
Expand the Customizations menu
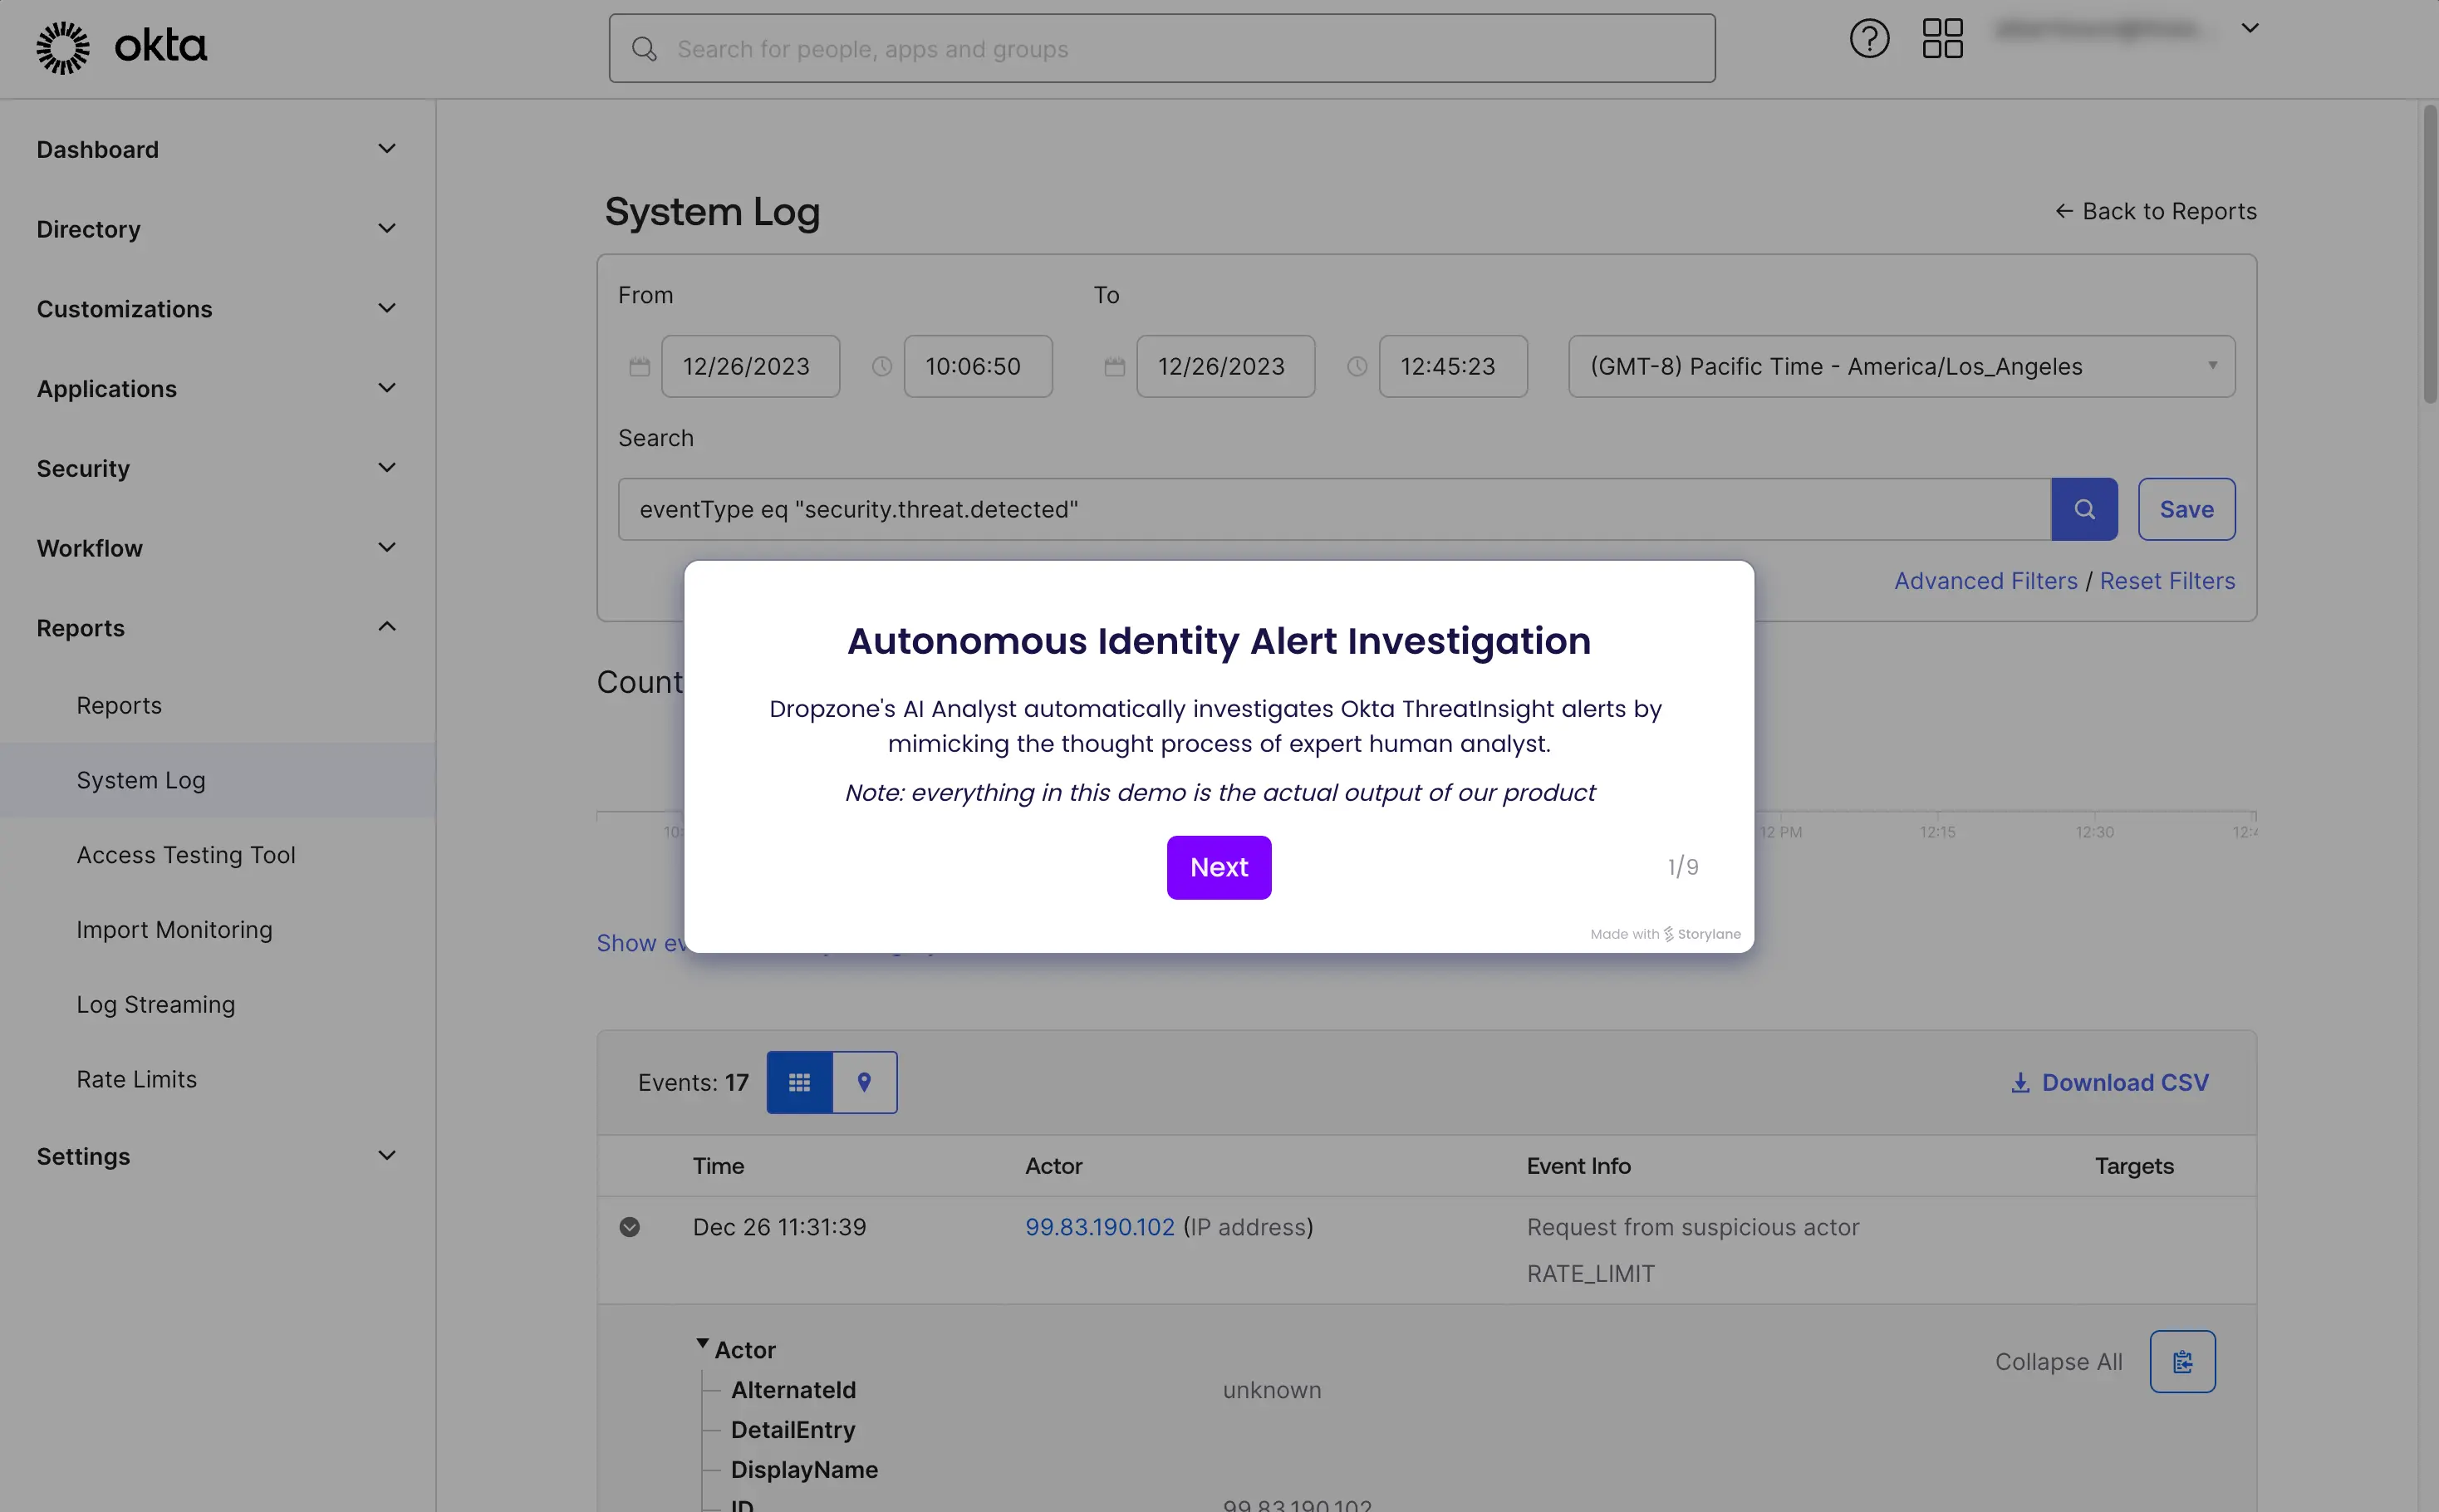pyautogui.click(x=217, y=309)
